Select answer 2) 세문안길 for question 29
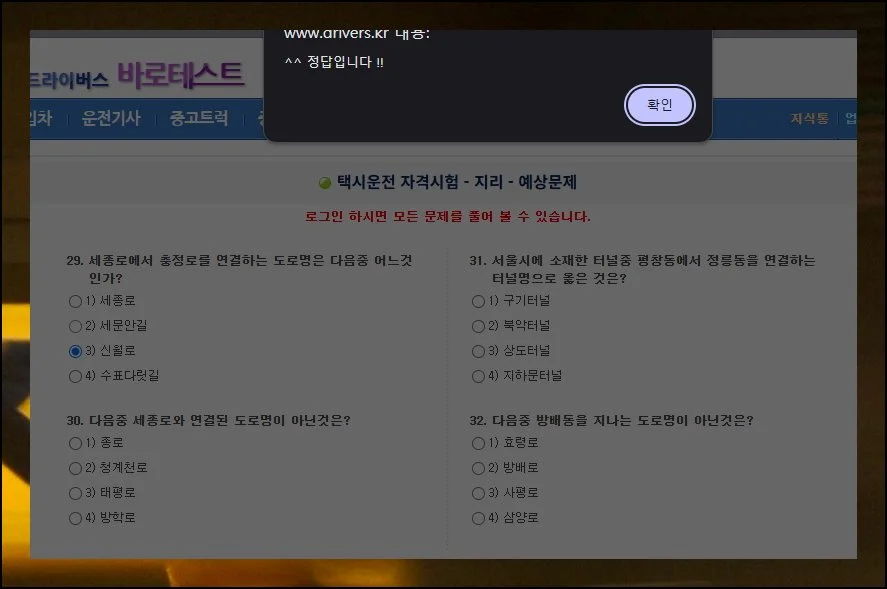 75,326
